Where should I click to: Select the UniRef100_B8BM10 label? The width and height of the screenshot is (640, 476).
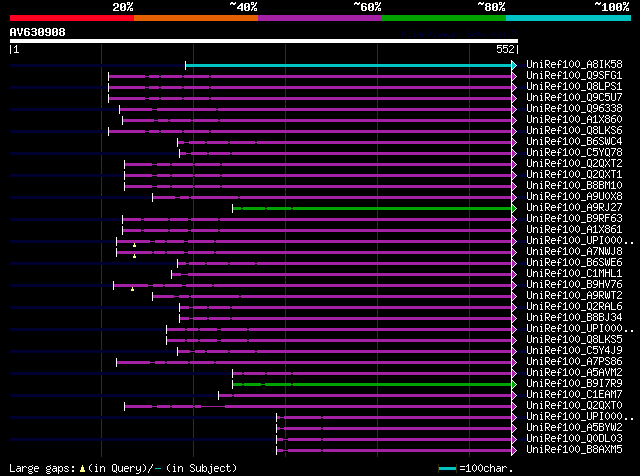tap(574, 186)
